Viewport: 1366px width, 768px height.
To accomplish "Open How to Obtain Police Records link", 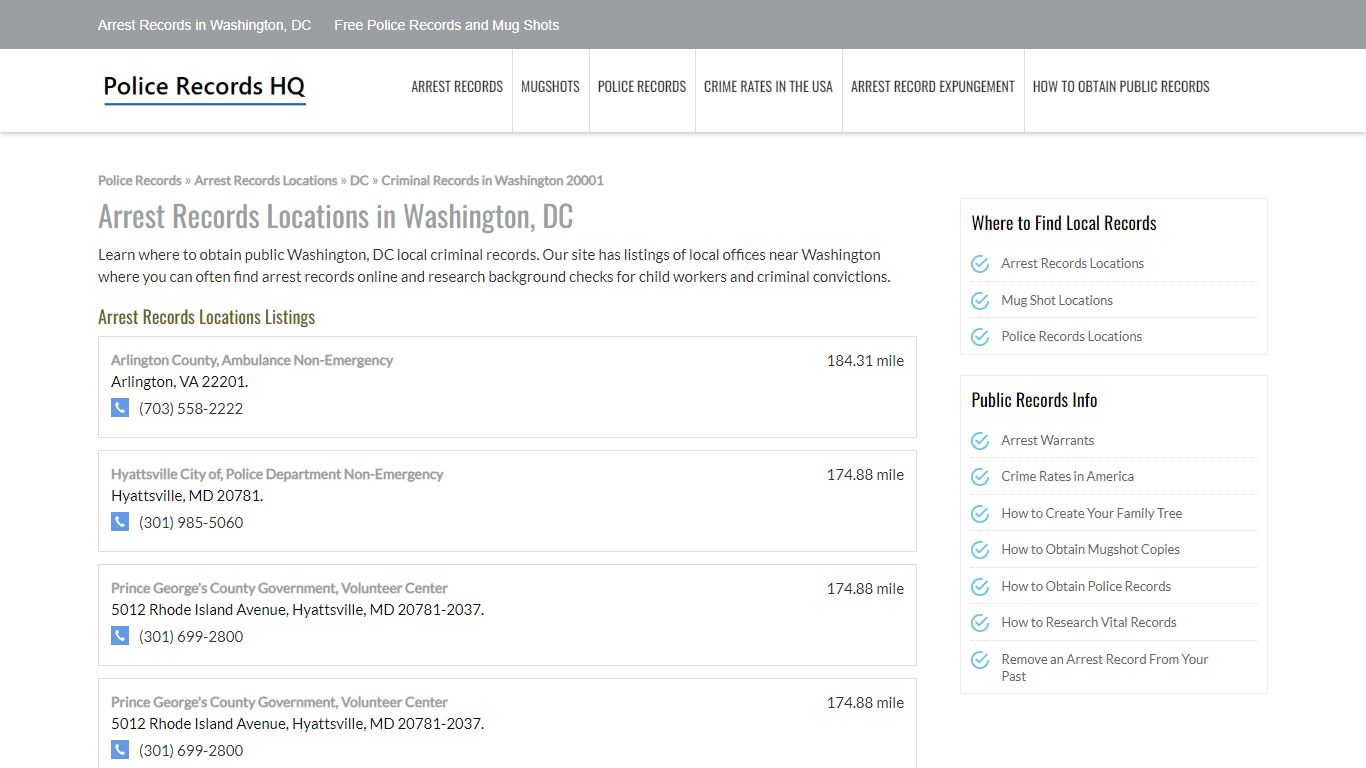I will tap(1086, 587).
